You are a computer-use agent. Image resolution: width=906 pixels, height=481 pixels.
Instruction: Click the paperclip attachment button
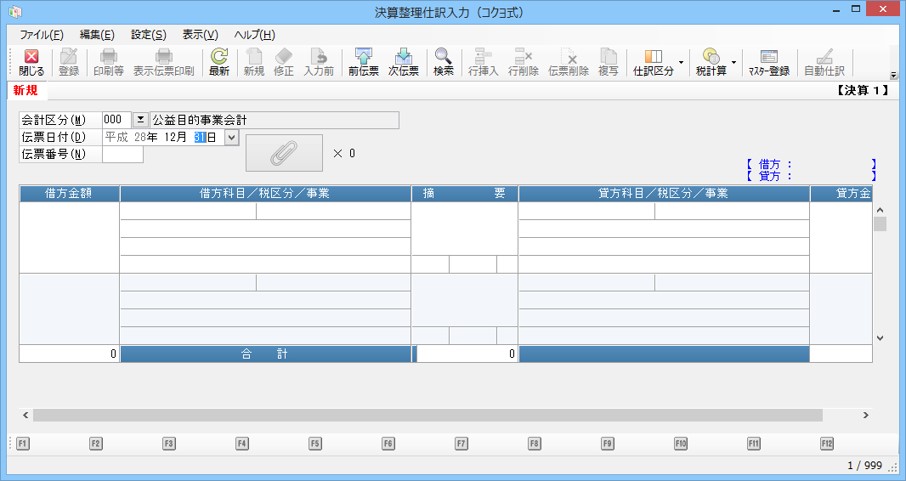[284, 153]
